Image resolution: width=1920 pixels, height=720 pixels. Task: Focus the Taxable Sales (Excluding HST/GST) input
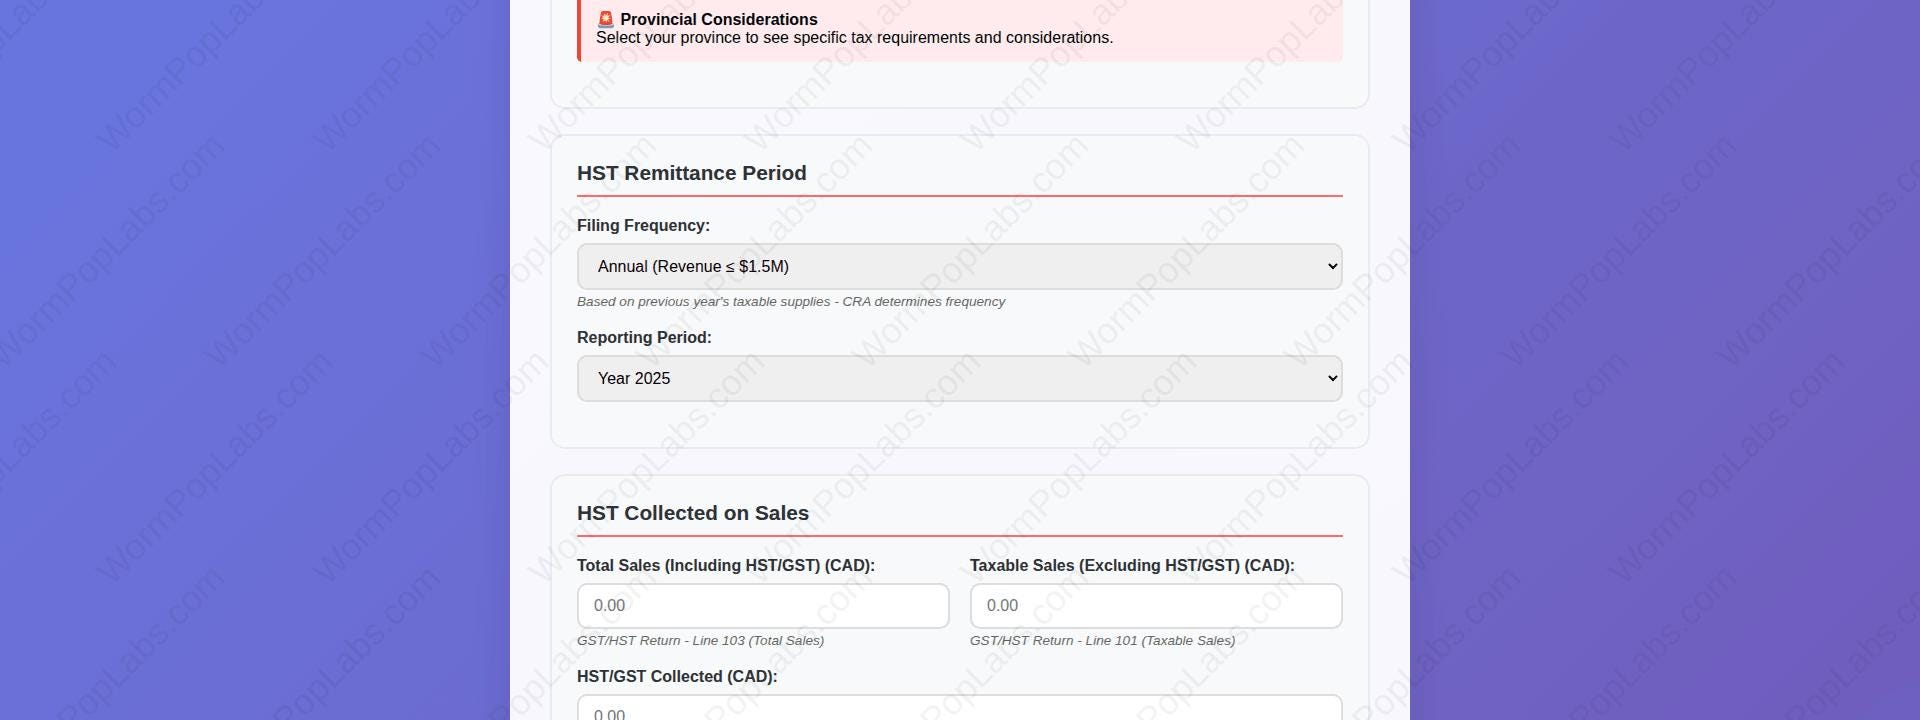(1155, 605)
